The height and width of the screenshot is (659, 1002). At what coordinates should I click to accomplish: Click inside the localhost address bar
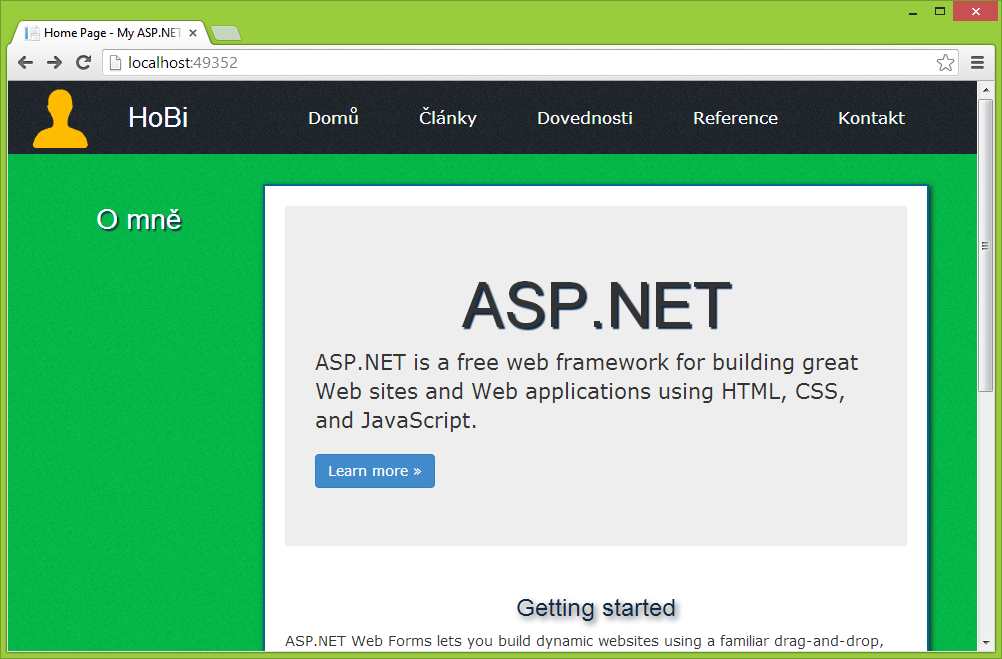pos(400,62)
